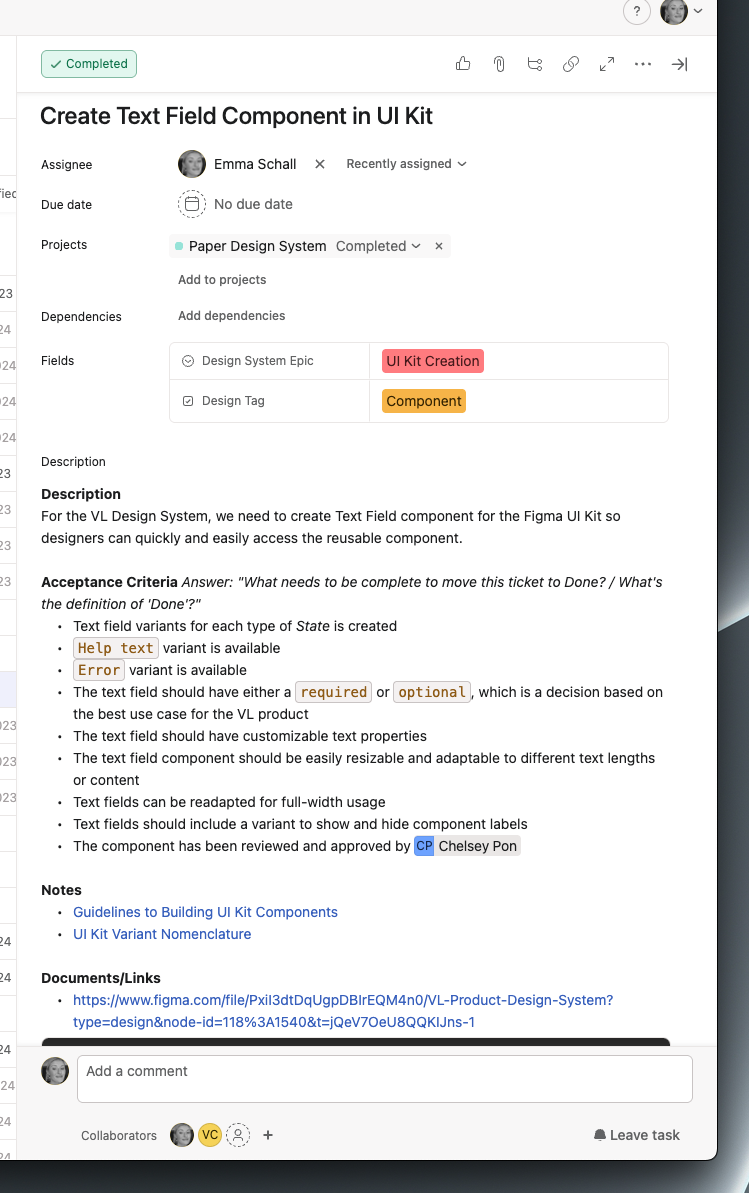Image resolution: width=749 pixels, height=1193 pixels.
Task: Click the thumbs-up like icon
Action: (463, 64)
